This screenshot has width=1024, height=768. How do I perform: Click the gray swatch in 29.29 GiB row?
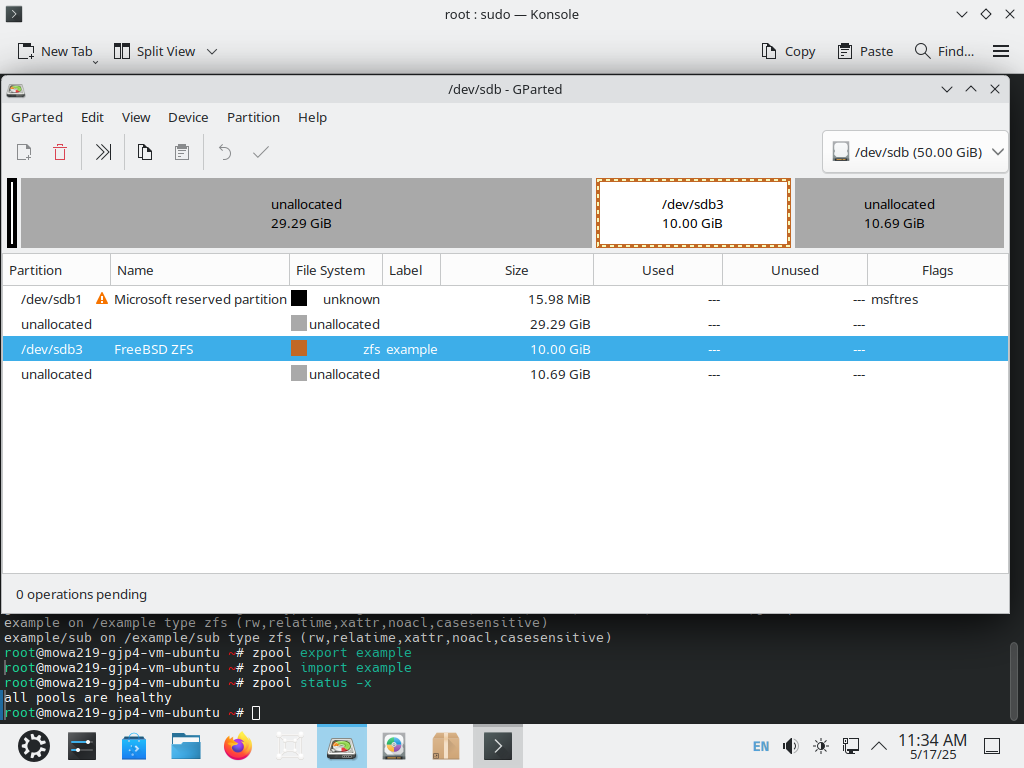tap(299, 323)
